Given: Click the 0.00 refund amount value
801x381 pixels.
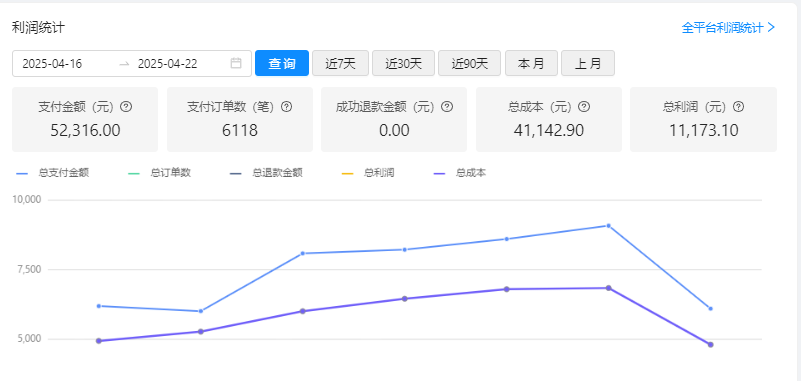Looking at the screenshot, I should (x=394, y=131).
